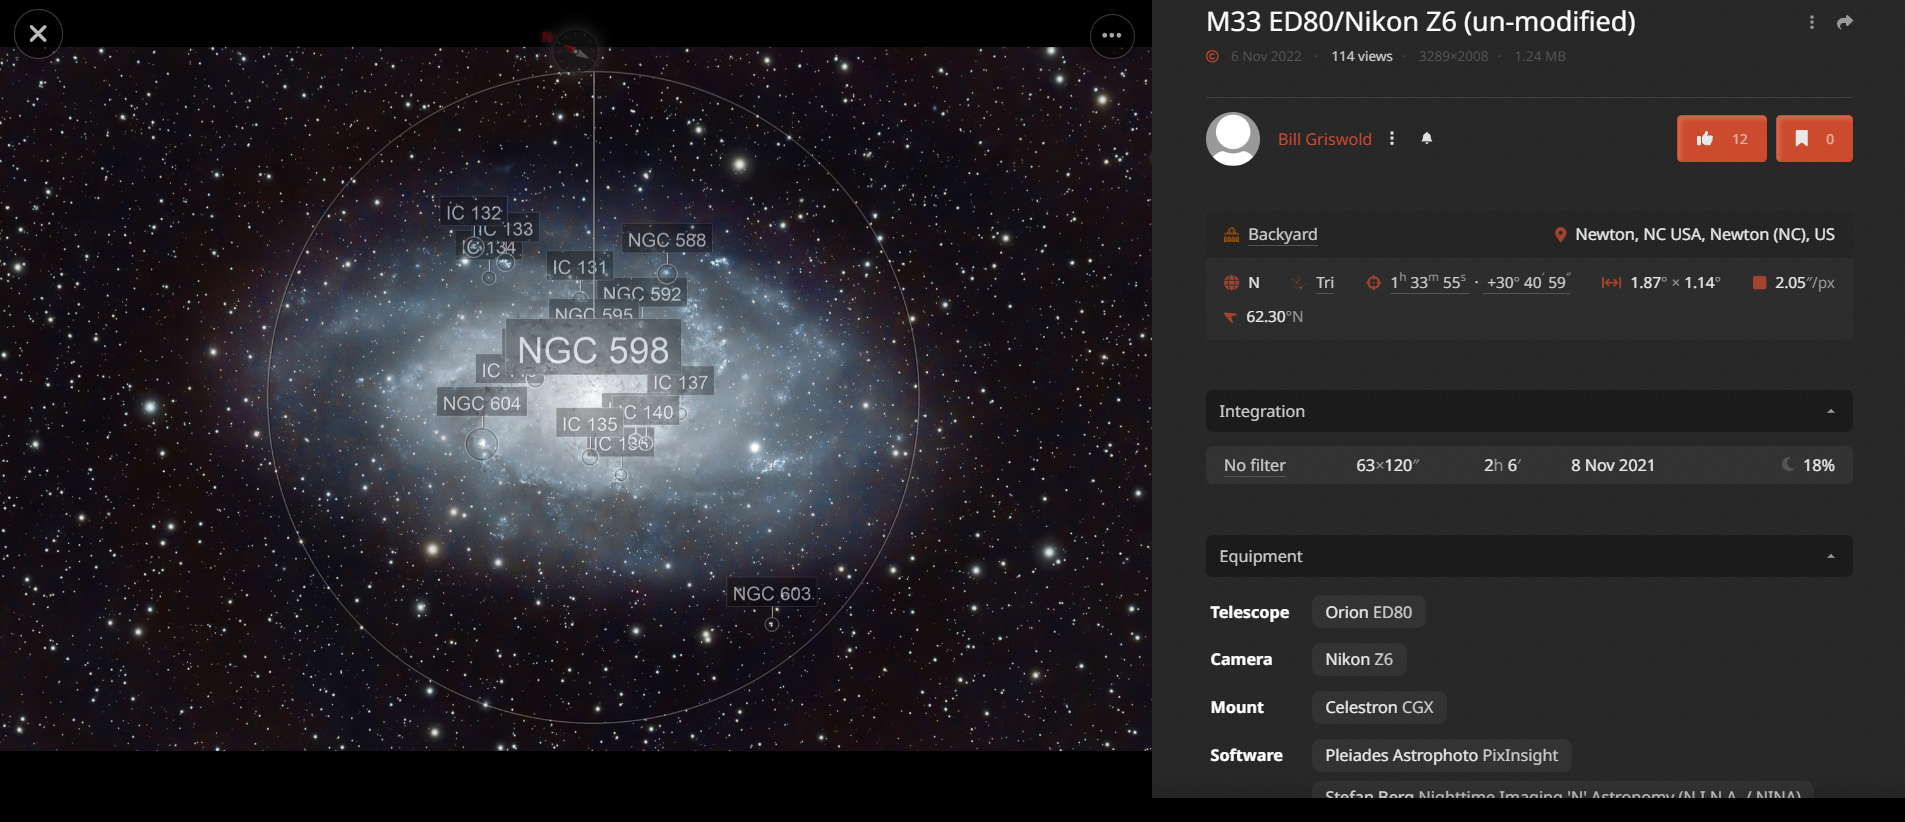
Task: Click the IC 137 annotation label
Action: click(x=680, y=382)
